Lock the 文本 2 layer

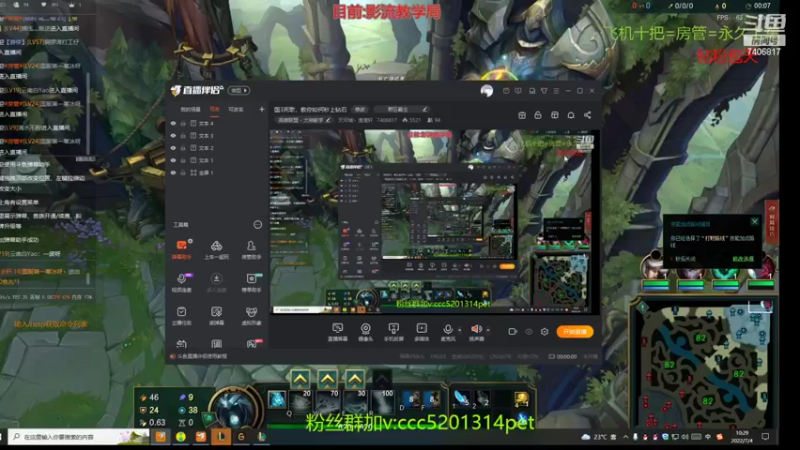click(183, 148)
